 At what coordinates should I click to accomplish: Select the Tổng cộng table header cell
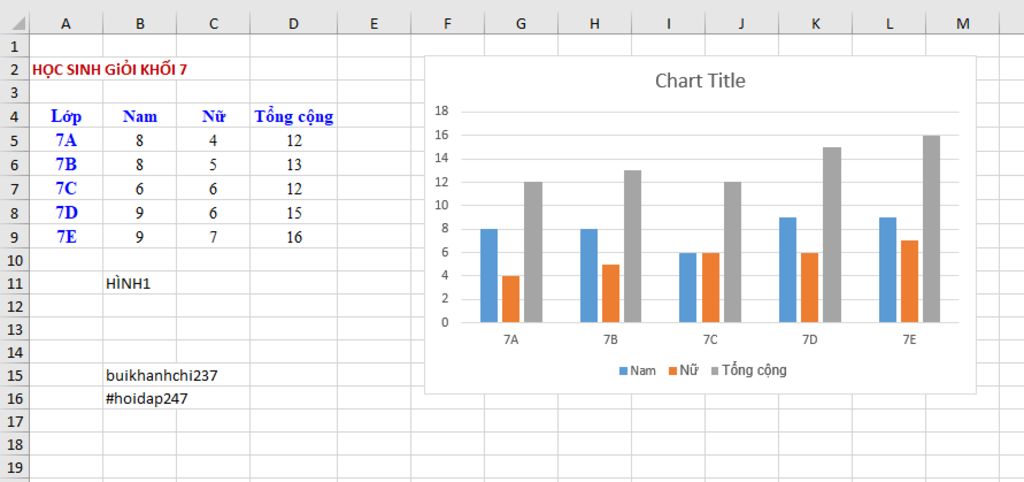(x=293, y=116)
